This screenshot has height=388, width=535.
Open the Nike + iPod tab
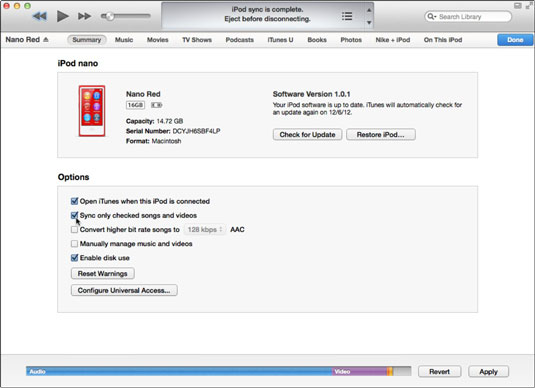pyautogui.click(x=393, y=40)
